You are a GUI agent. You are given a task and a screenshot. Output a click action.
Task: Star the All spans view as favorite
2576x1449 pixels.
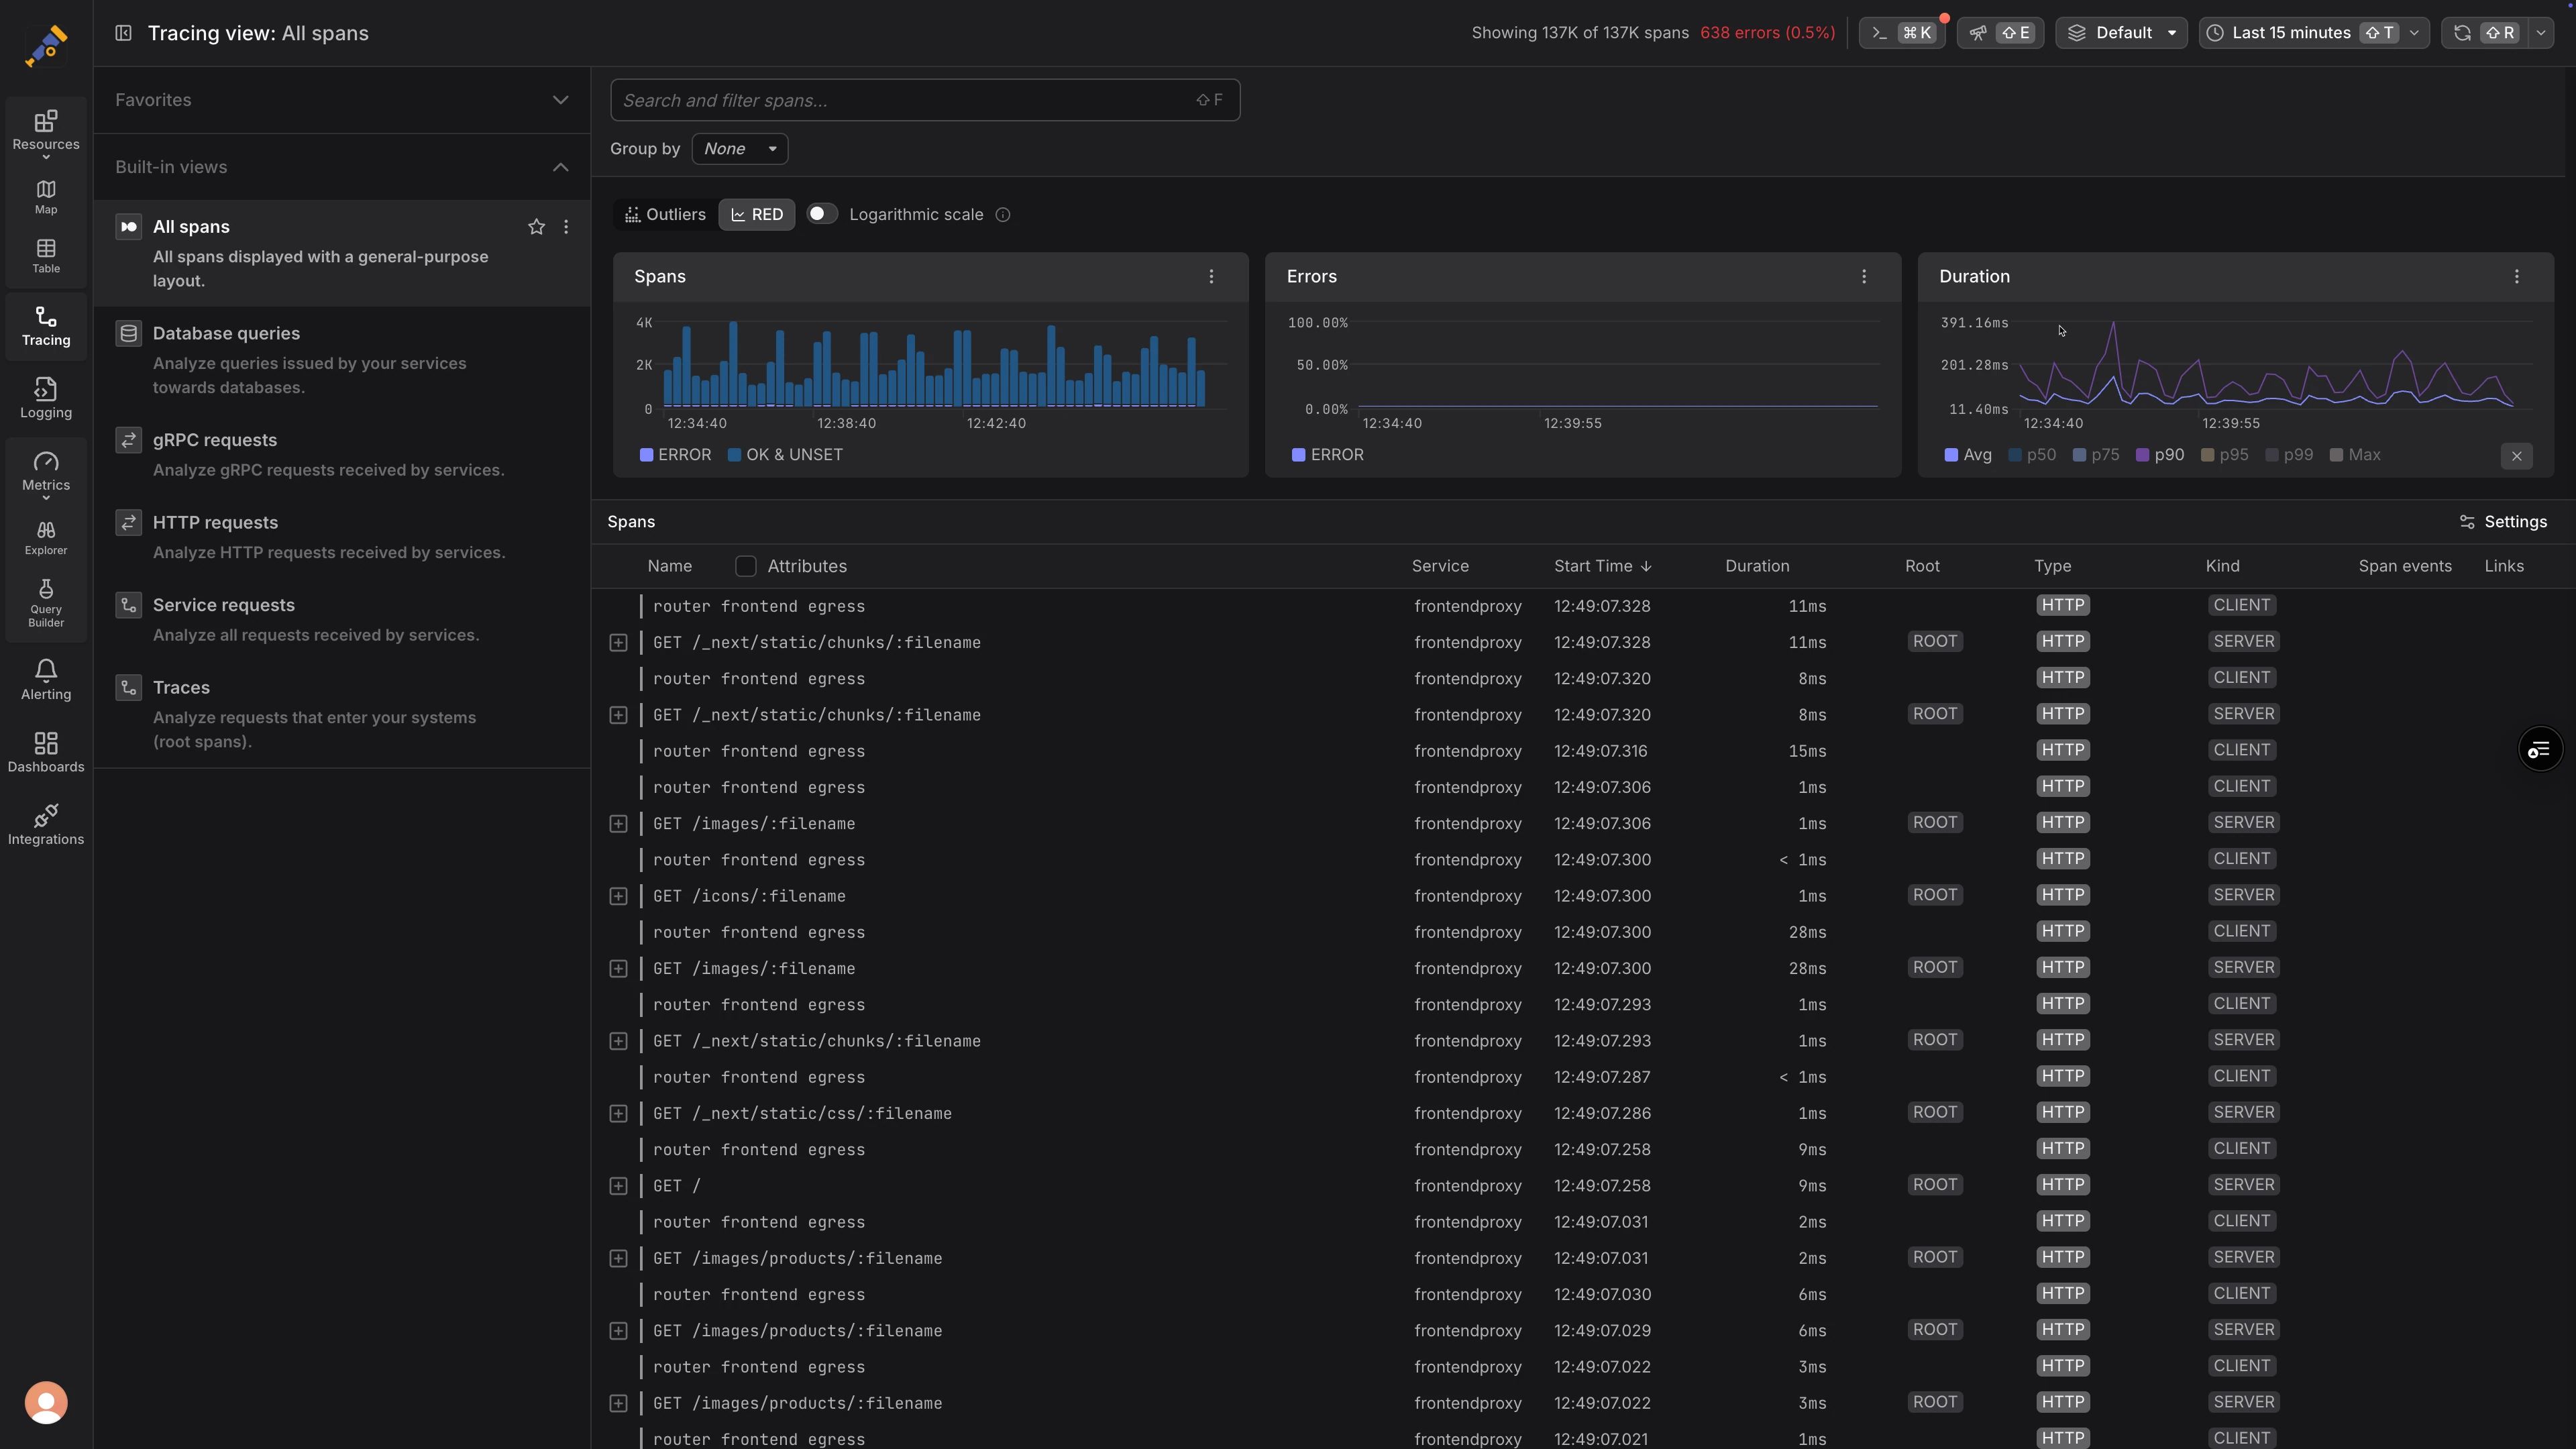(x=536, y=227)
